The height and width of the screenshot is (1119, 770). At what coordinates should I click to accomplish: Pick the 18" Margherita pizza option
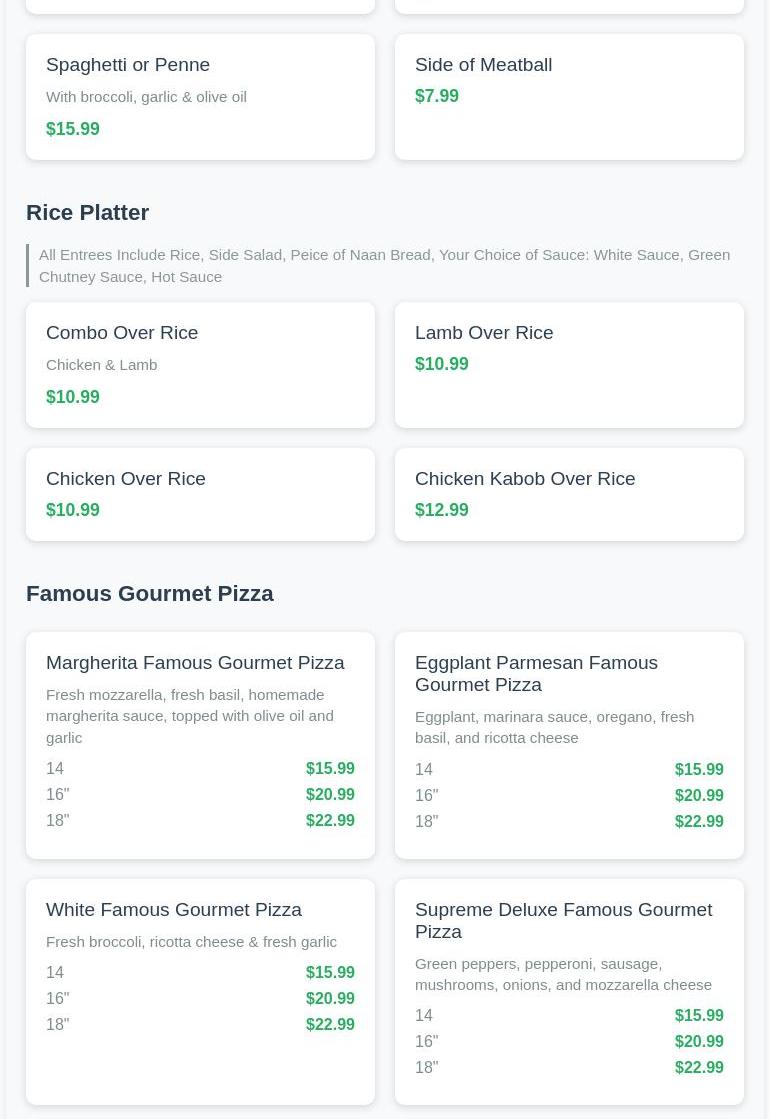(x=200, y=821)
